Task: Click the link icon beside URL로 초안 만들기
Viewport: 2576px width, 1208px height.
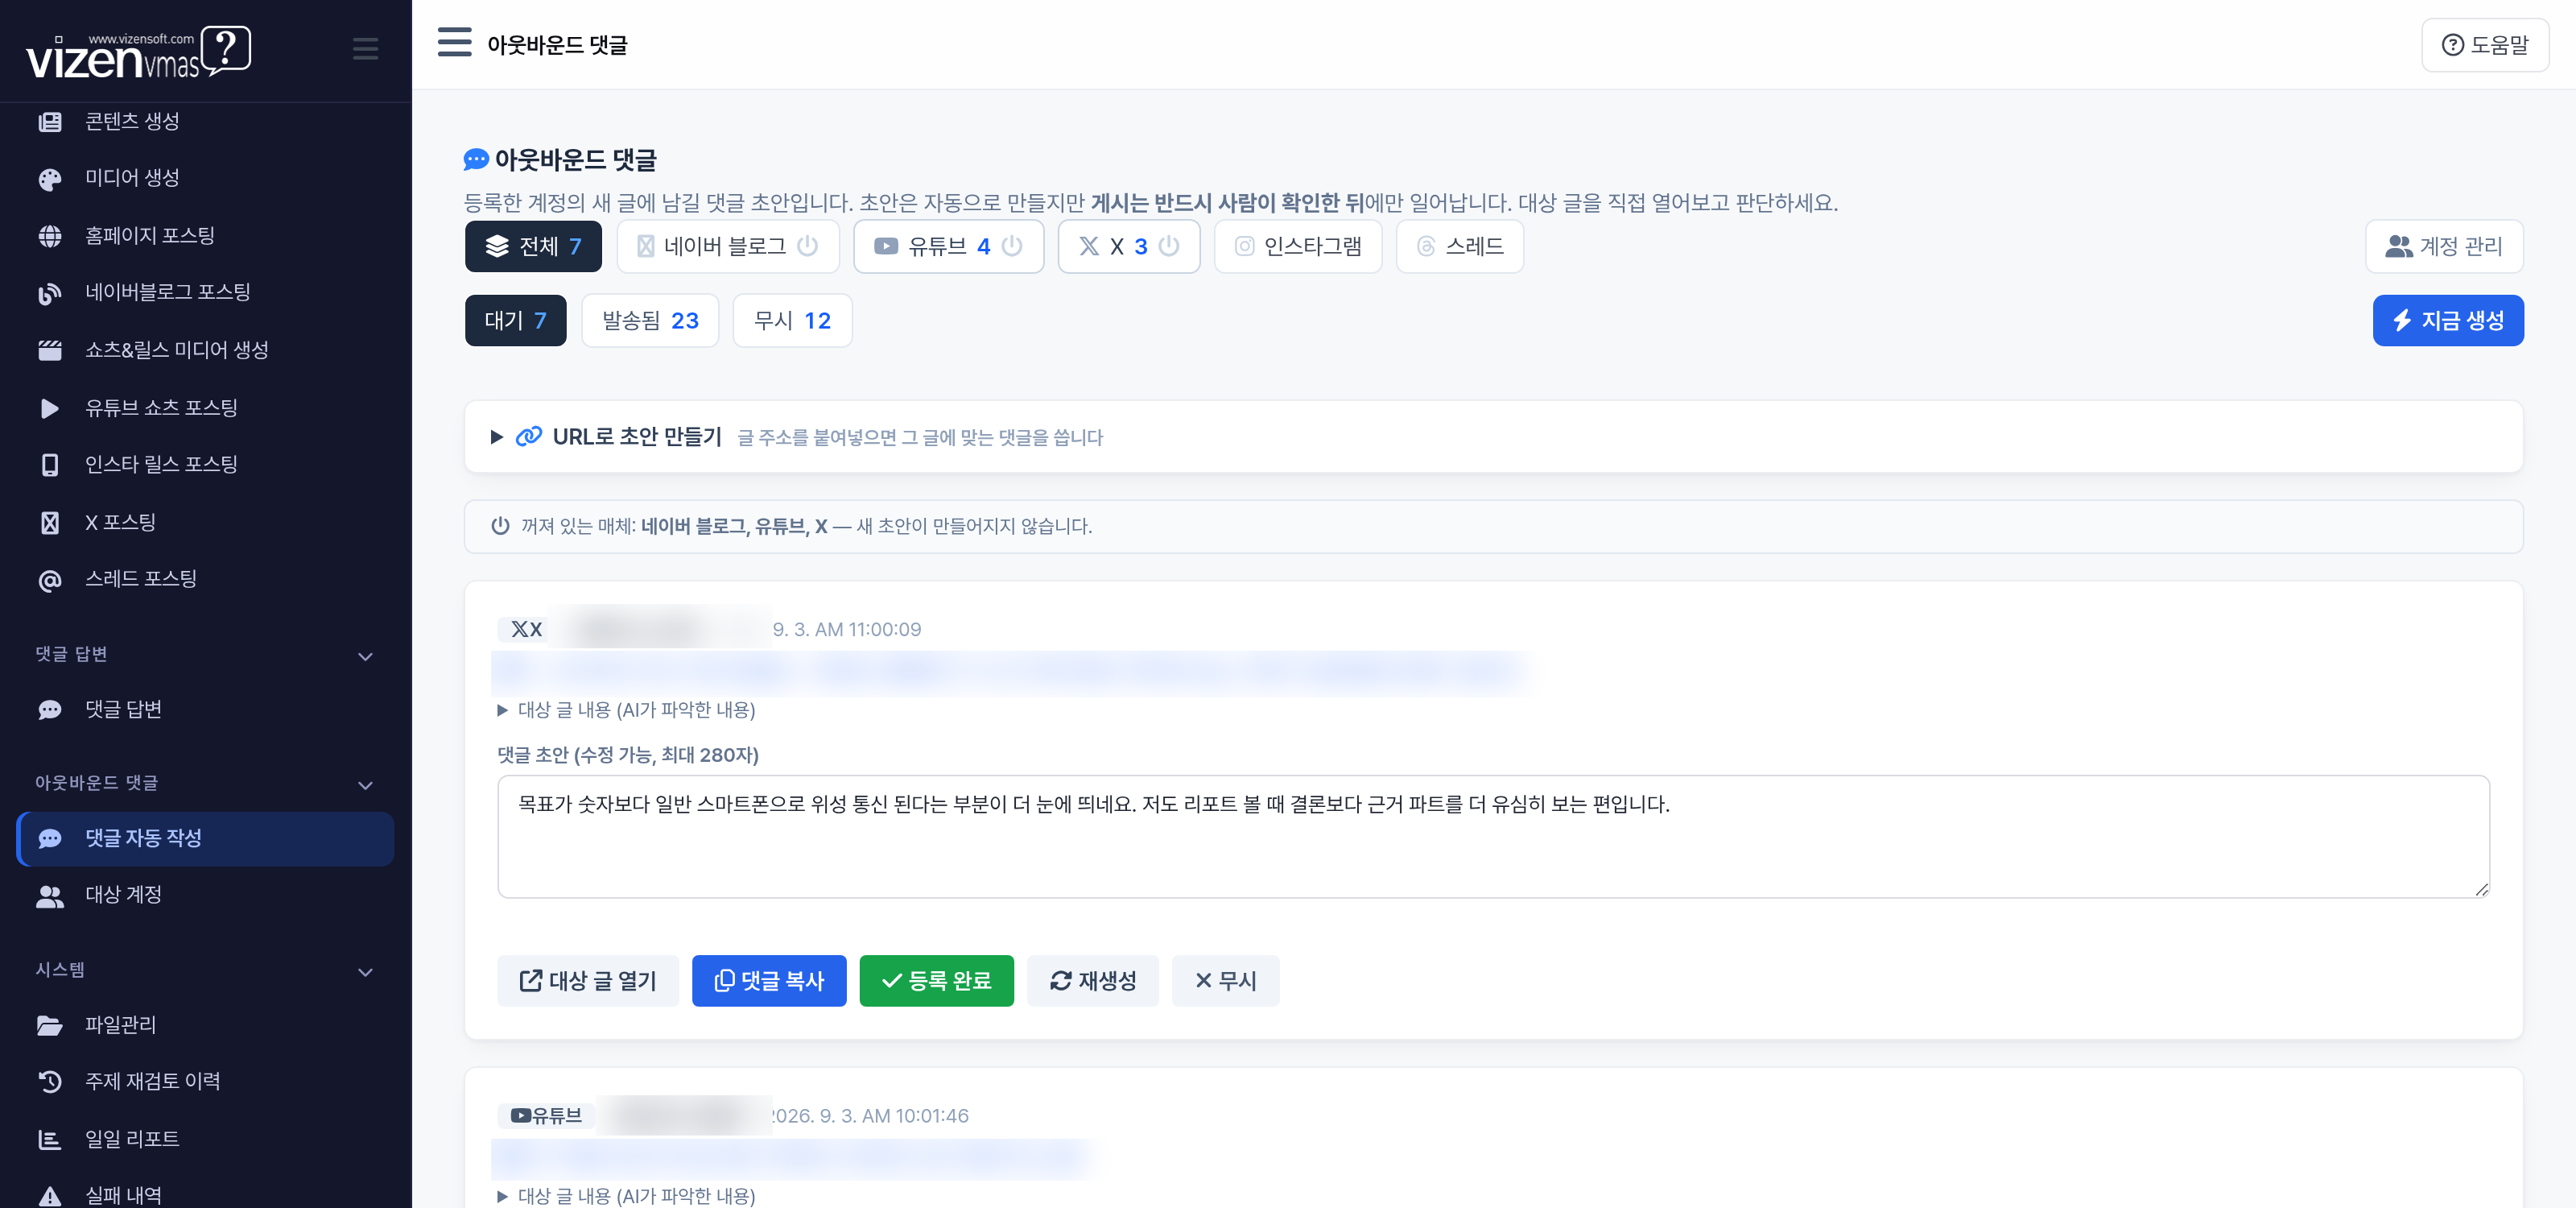Action: click(x=528, y=436)
